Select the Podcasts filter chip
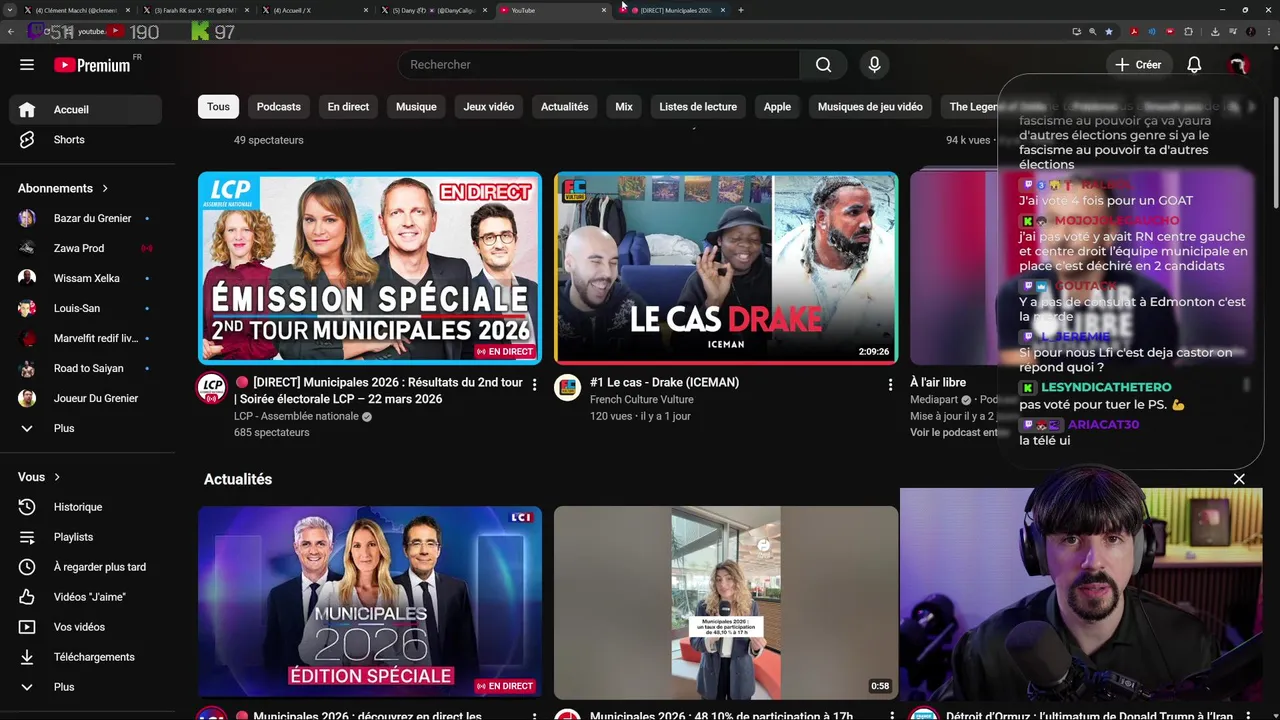The width and height of the screenshot is (1280, 720). click(x=278, y=107)
